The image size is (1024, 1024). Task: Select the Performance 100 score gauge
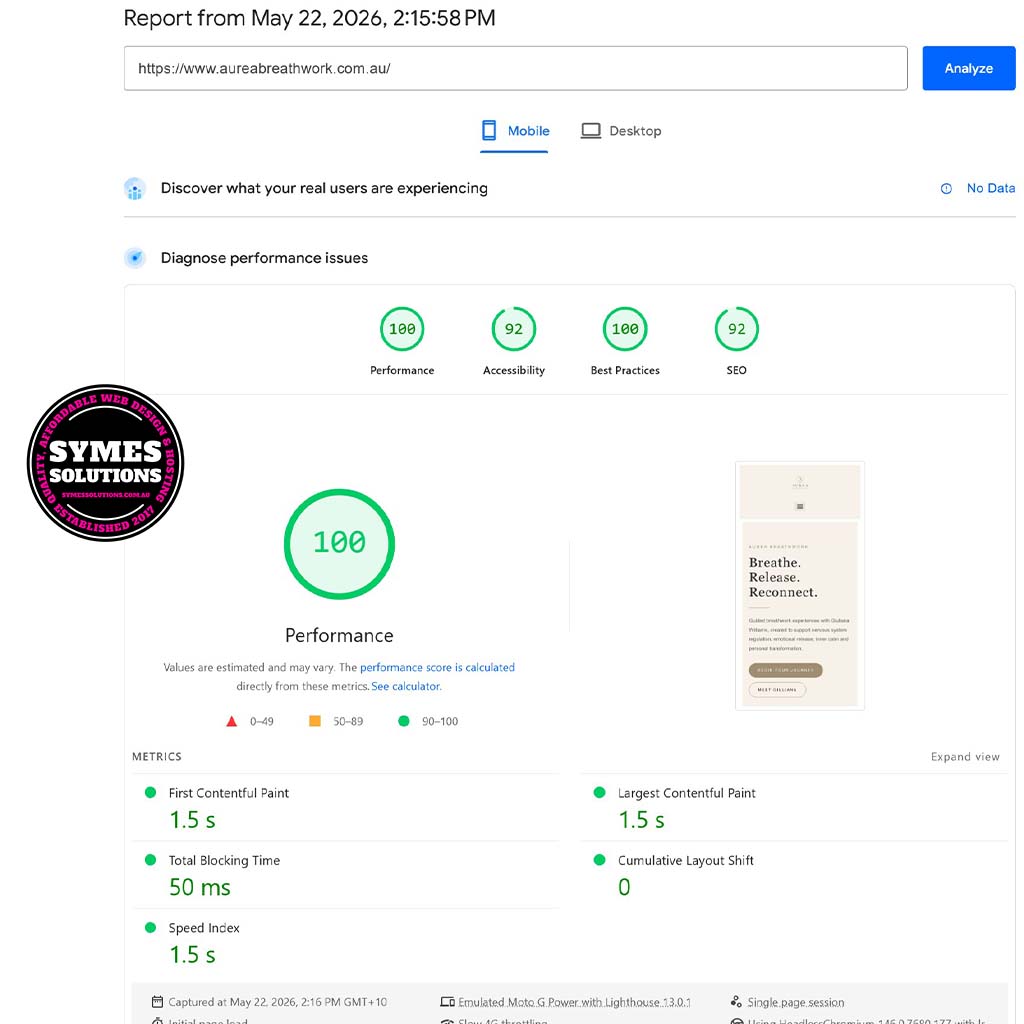(402, 329)
